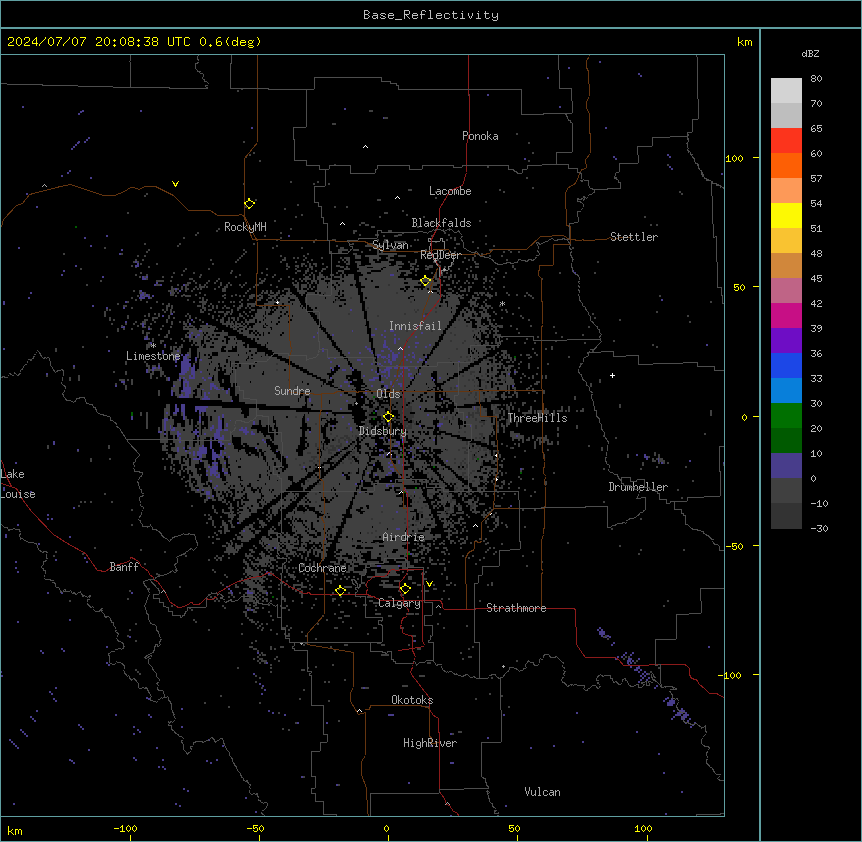
Task: Click the Airdrie city label
Action: tap(404, 537)
